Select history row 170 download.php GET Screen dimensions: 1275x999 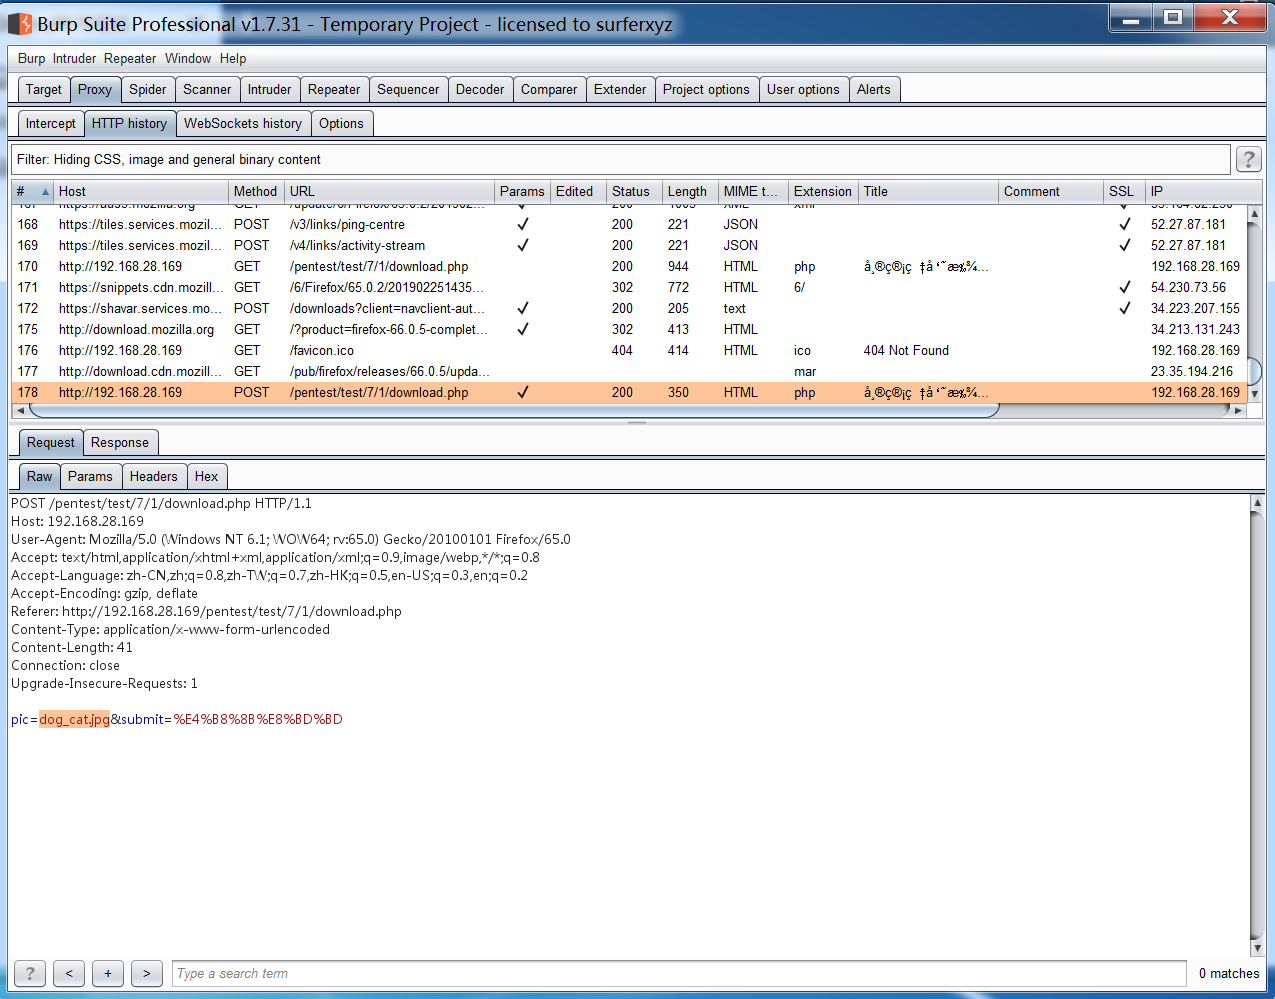630,266
